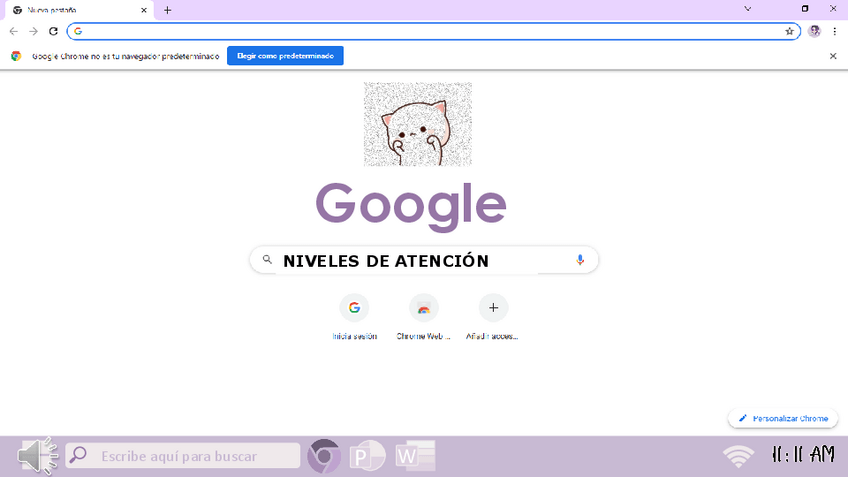The height and width of the screenshot is (477, 848).
Task: Restore down the browser window
Action: click(x=805, y=9)
